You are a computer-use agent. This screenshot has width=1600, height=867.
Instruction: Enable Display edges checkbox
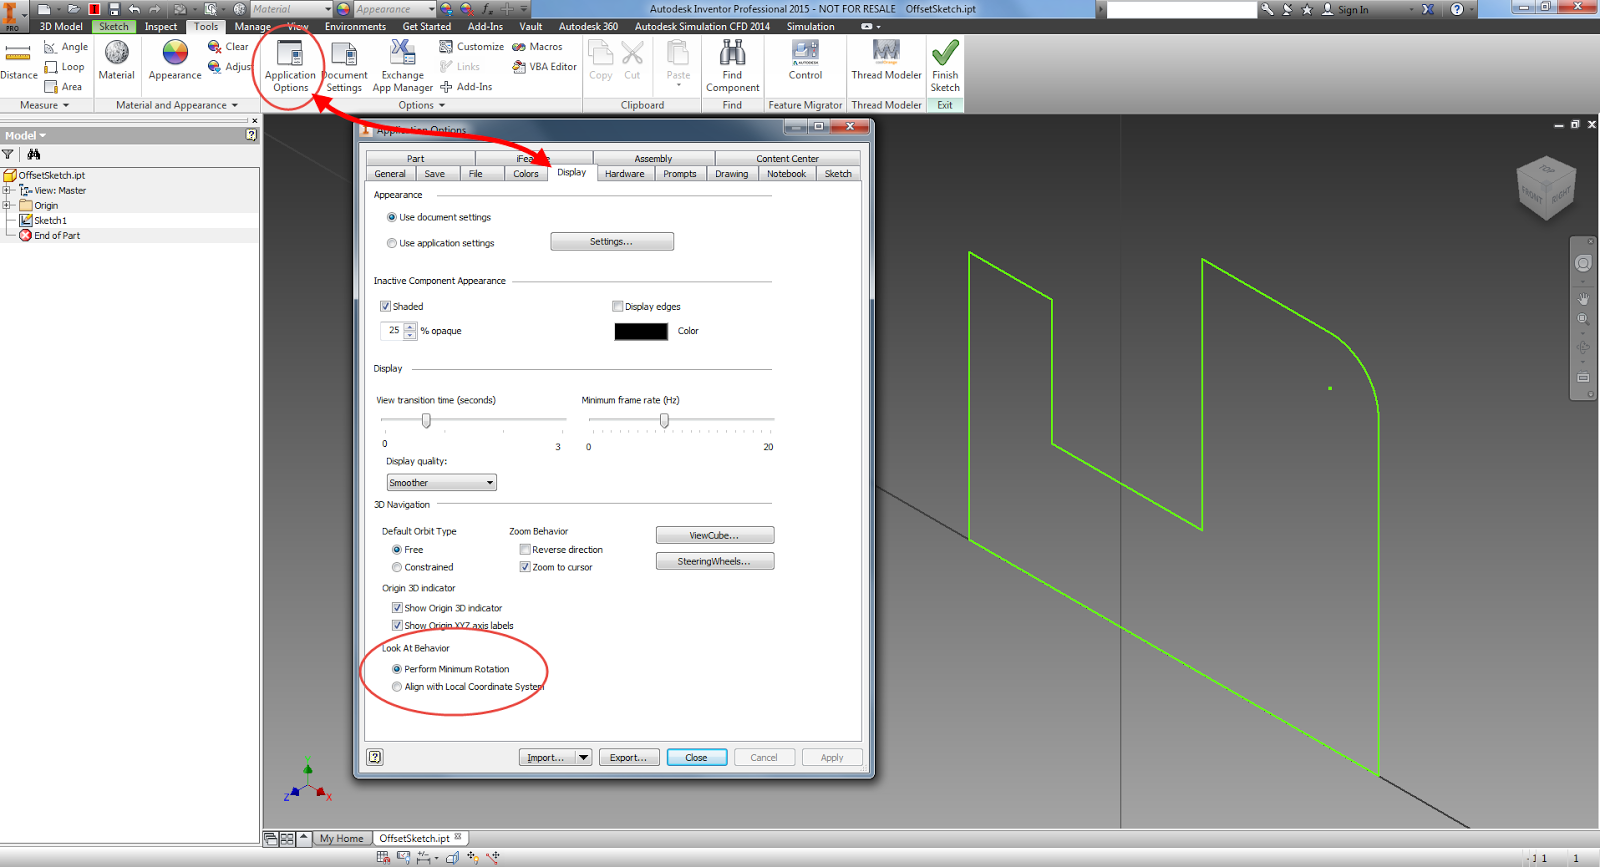[618, 307]
